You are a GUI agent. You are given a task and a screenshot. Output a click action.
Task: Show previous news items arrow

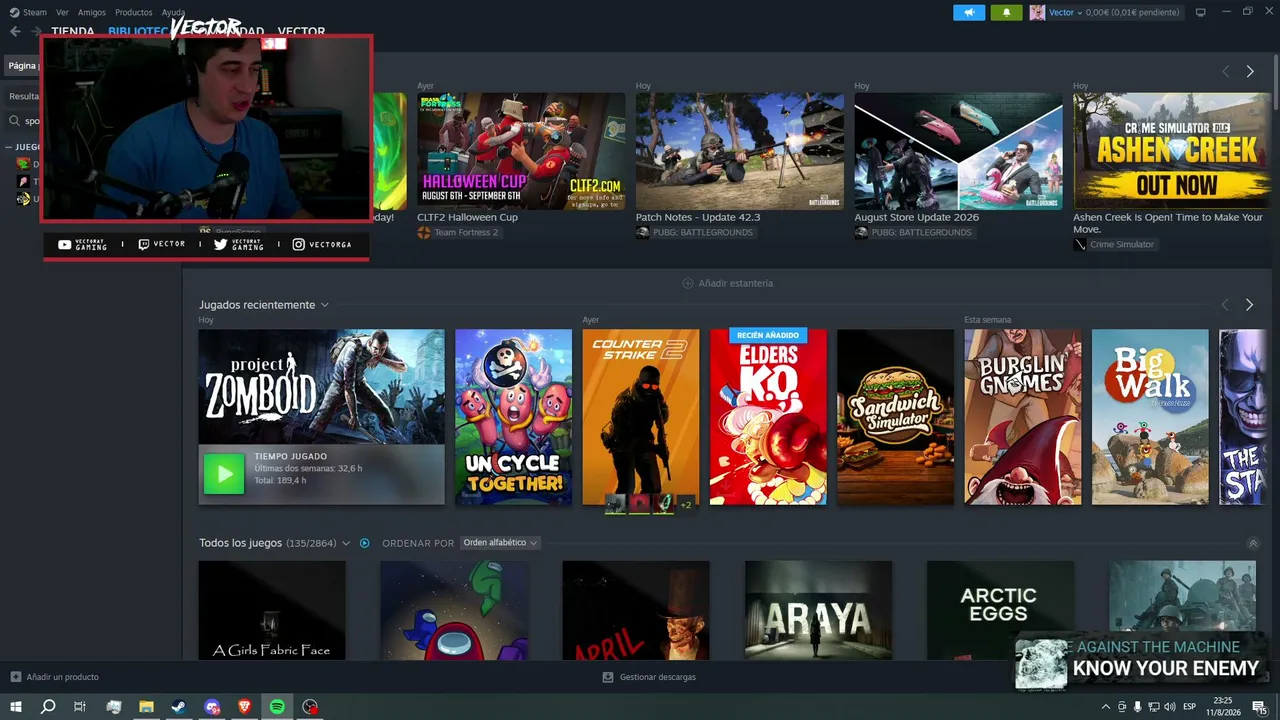1226,71
